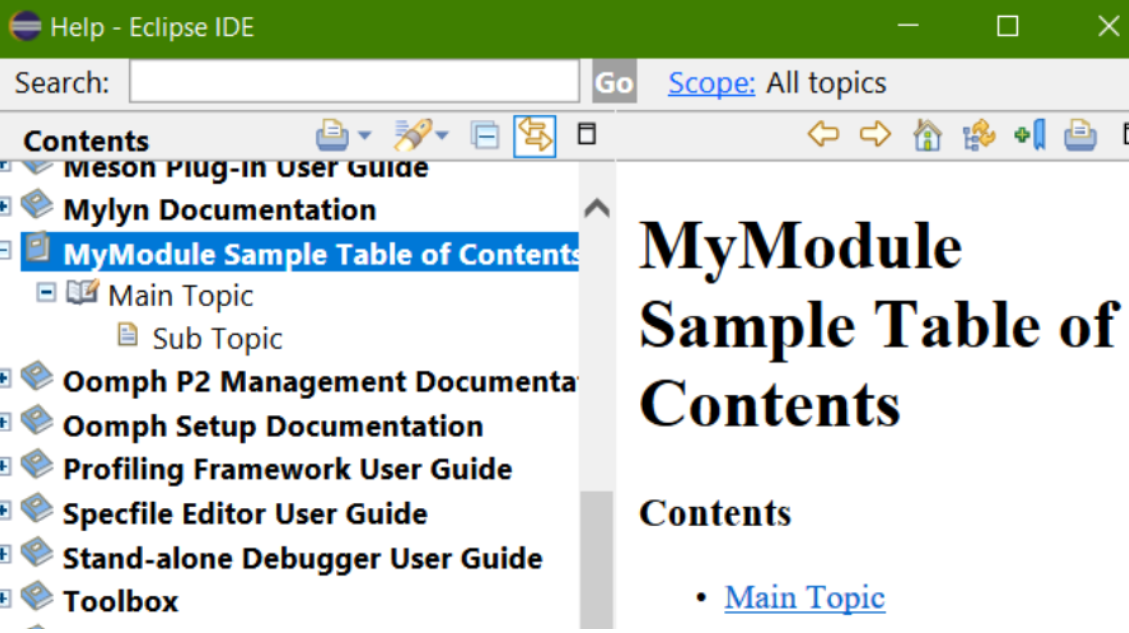The width and height of the screenshot is (1129, 633).
Task: Select Specfile Editor User Guide entry
Action: pyautogui.click(x=245, y=514)
